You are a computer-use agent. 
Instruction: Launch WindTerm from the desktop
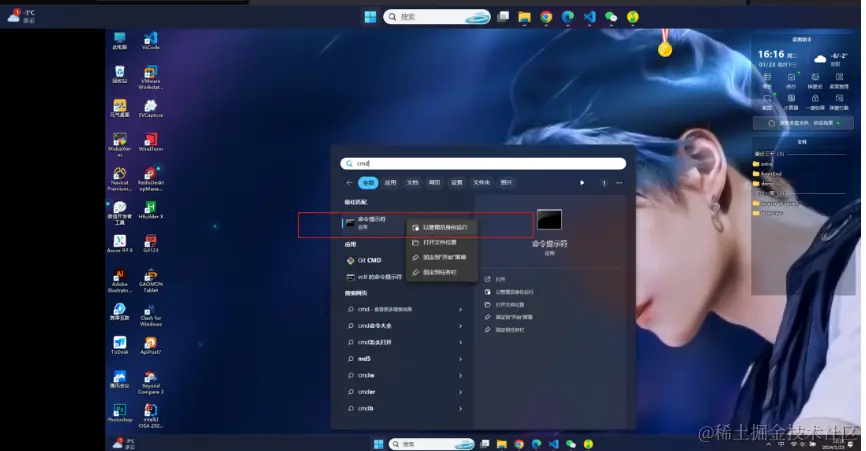tap(151, 142)
